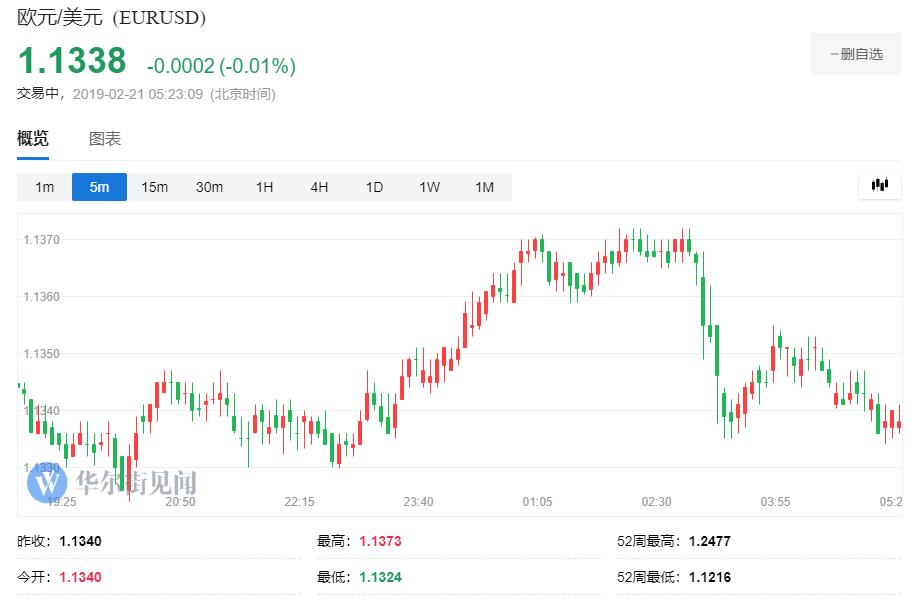Click the 52周最高 value 1.2477
The width and height of the screenshot is (918, 611).
709,541
